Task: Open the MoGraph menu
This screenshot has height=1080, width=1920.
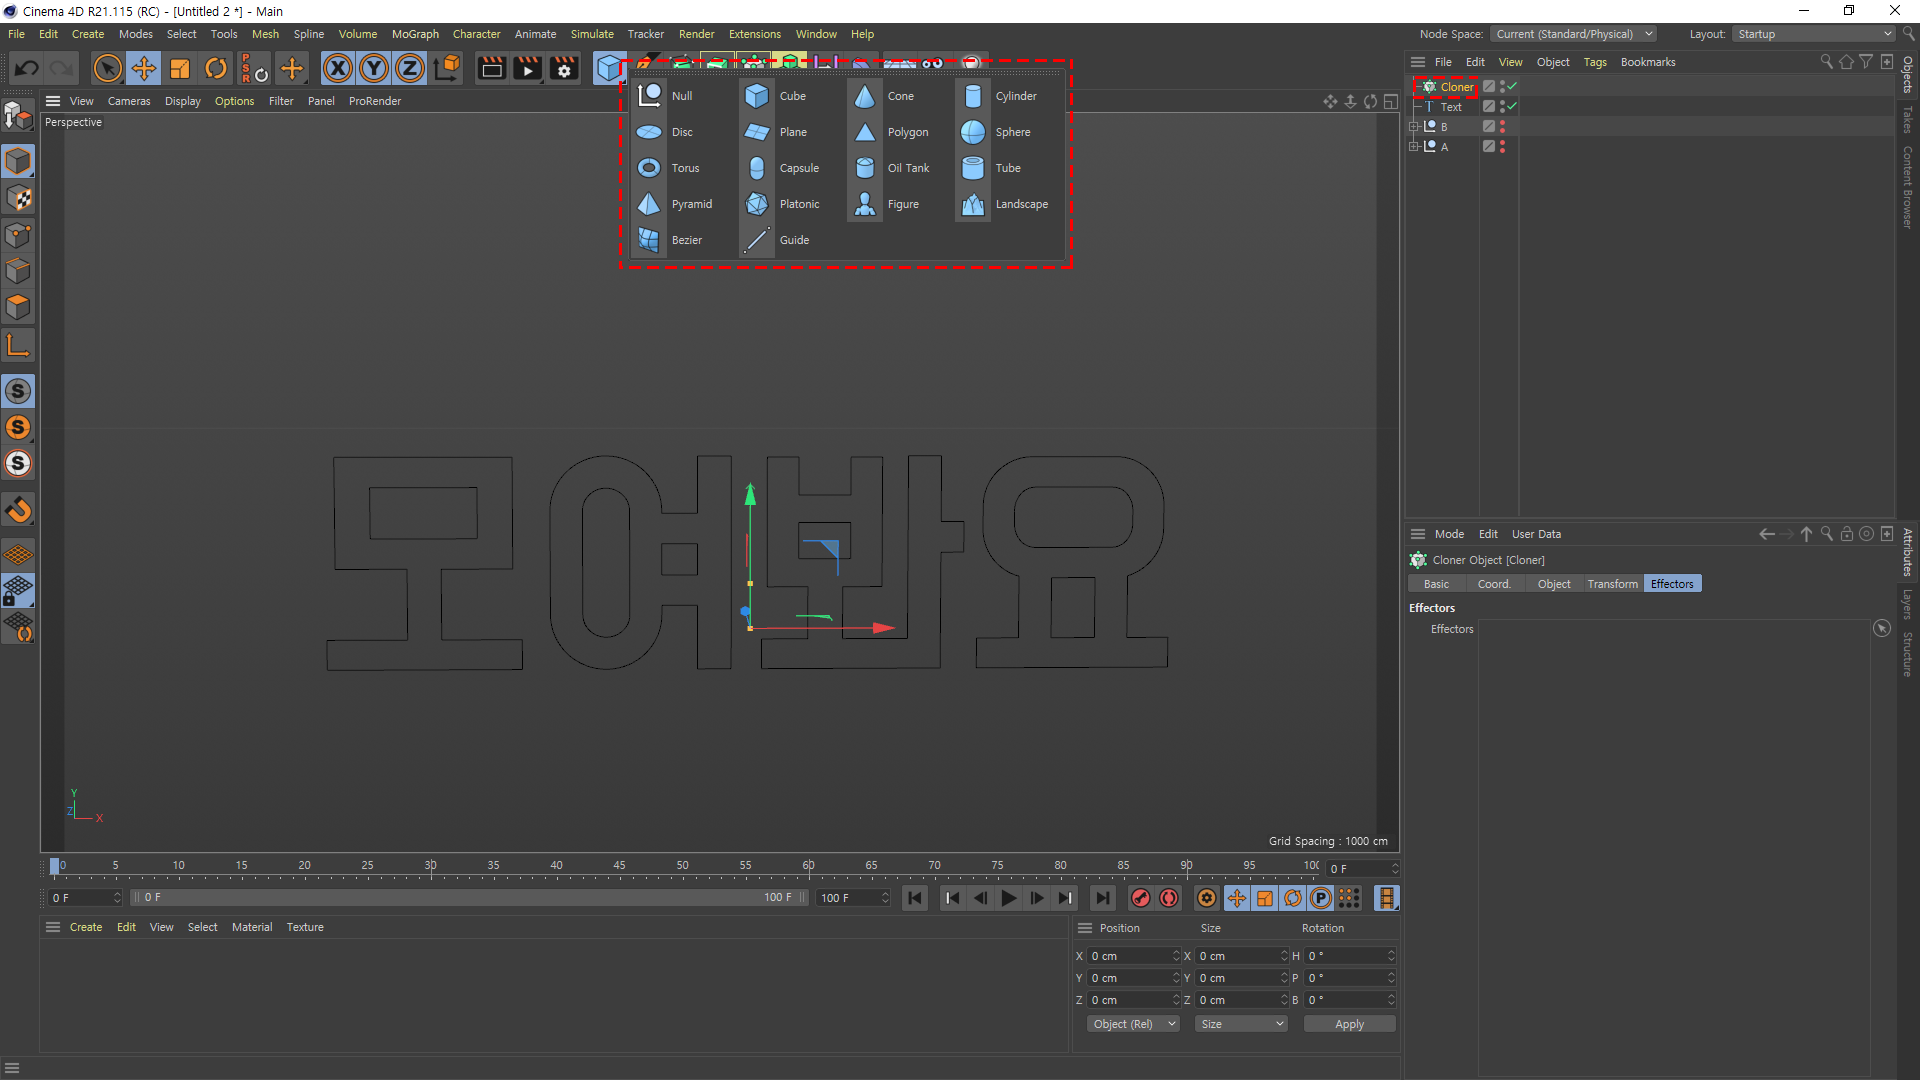Action: tap(415, 34)
